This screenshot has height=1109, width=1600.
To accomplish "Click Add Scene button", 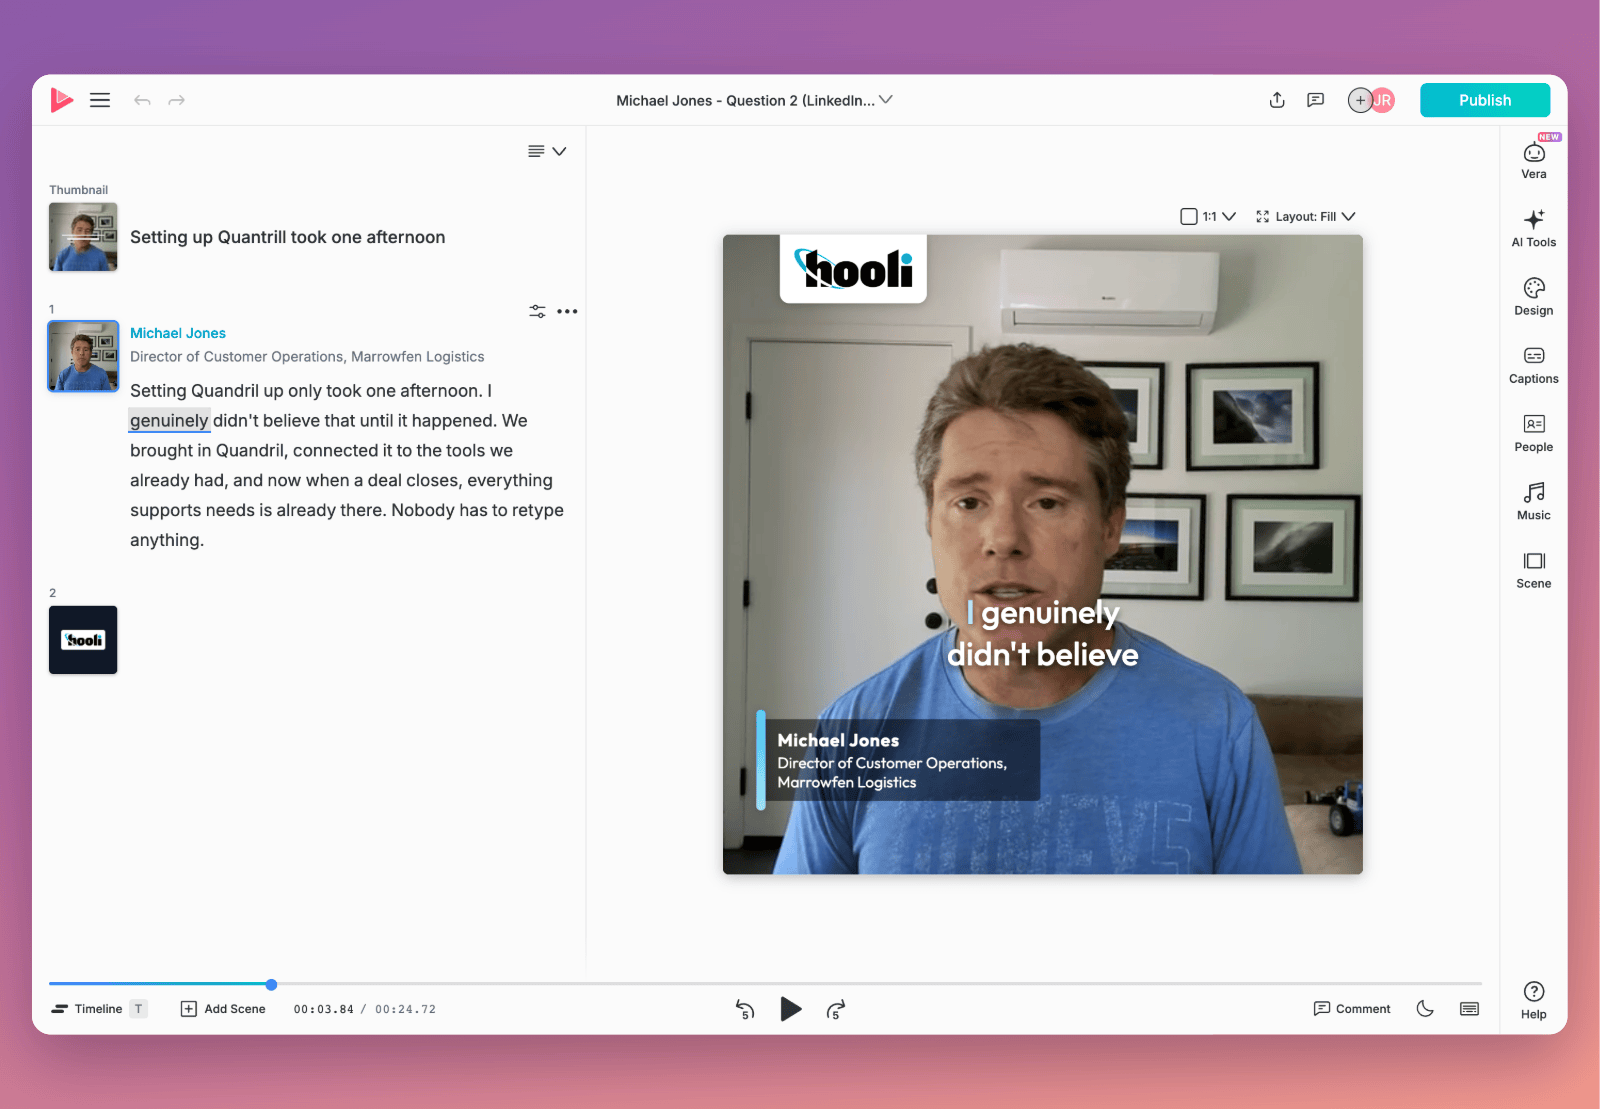I will pos(223,1009).
